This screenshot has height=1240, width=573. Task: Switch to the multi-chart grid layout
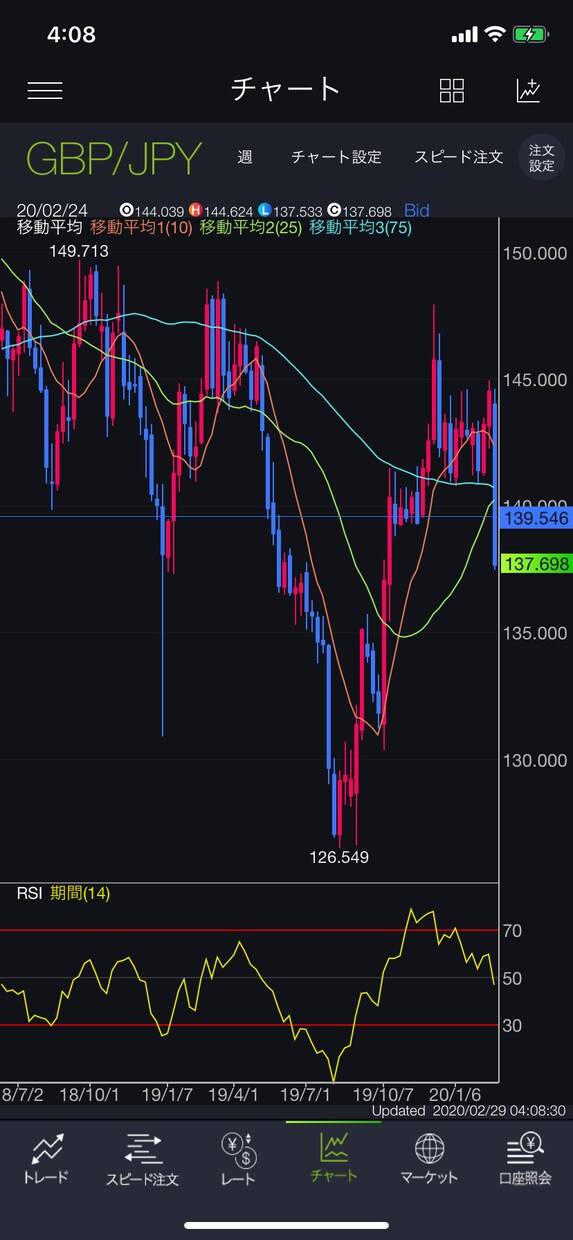(452, 90)
